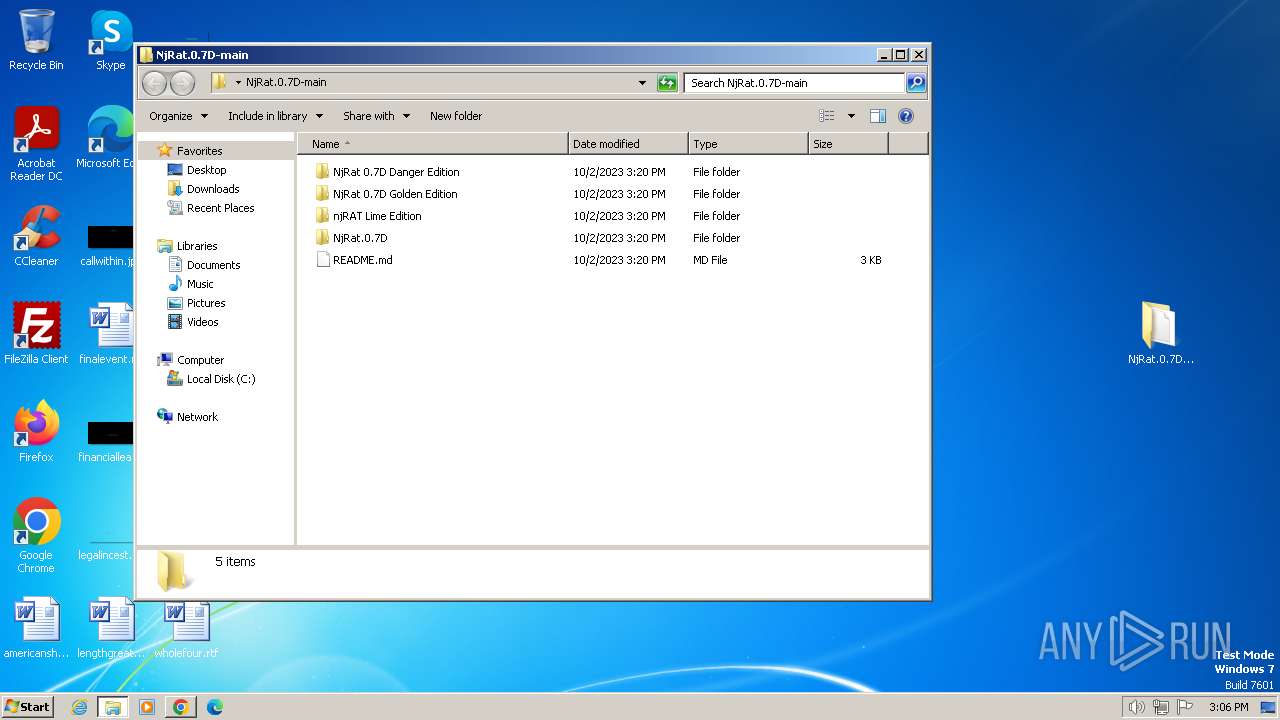Click the Recycle Bin desktop icon
Image resolution: width=1280 pixels, height=720 pixels.
pos(36,40)
